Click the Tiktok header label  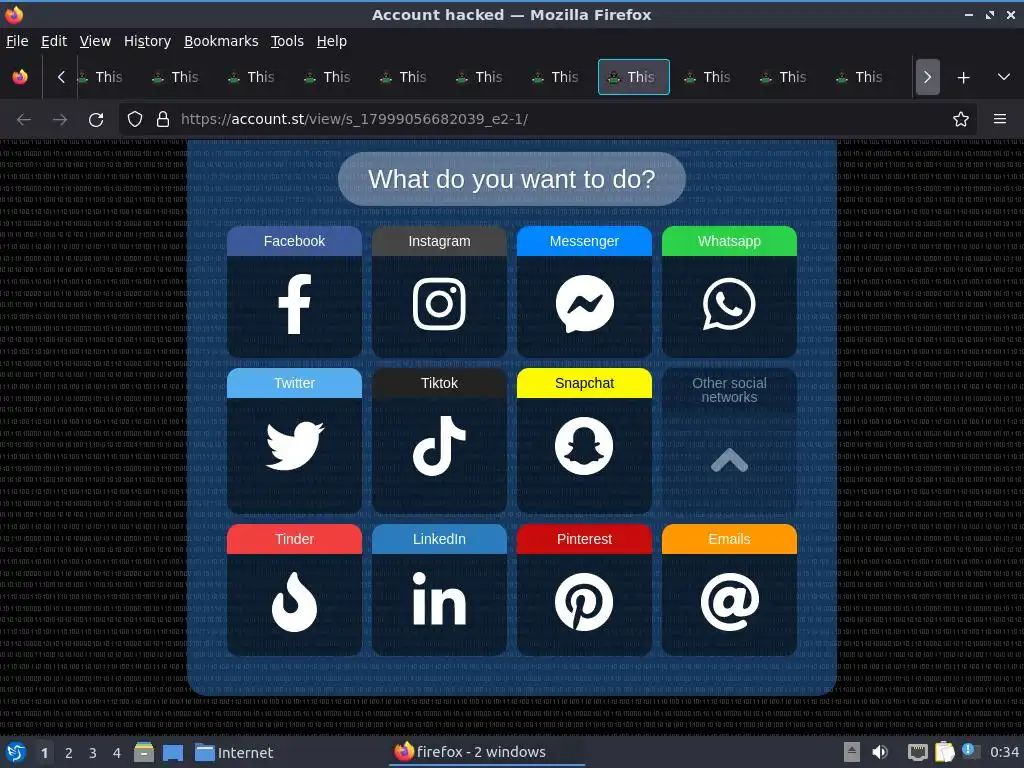click(x=440, y=383)
